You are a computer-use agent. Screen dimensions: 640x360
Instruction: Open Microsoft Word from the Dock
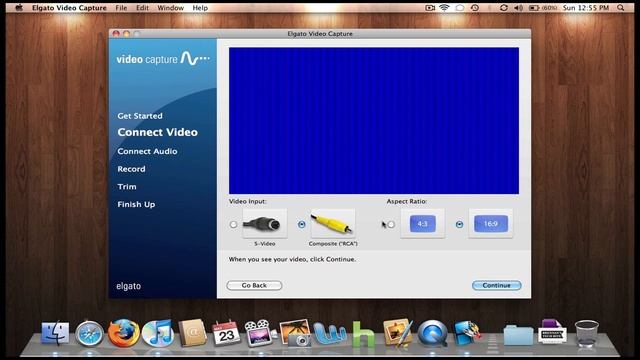coord(330,333)
